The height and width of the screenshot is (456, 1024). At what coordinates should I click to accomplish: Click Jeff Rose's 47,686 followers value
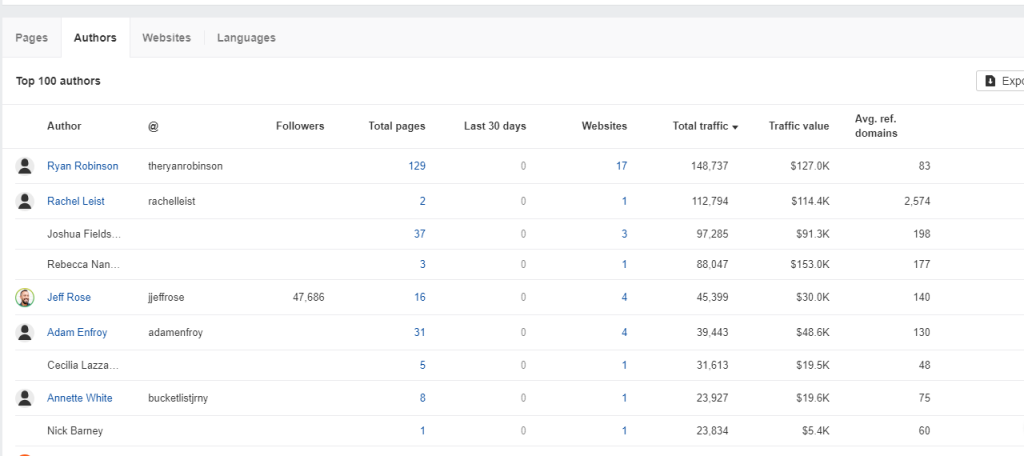308,297
